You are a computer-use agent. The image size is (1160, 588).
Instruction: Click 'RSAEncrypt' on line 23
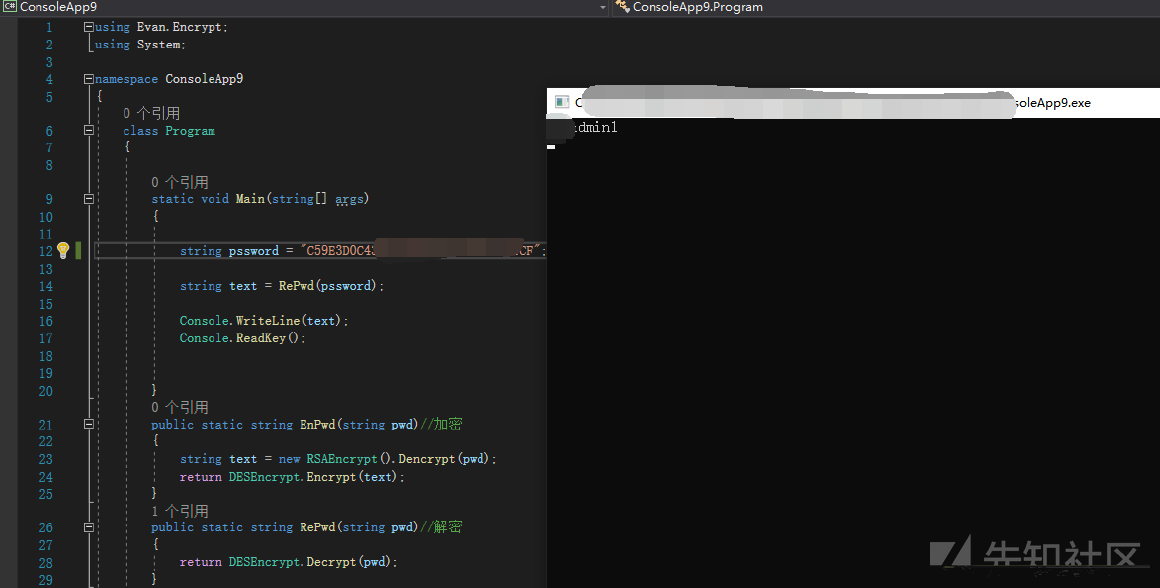tap(342, 459)
